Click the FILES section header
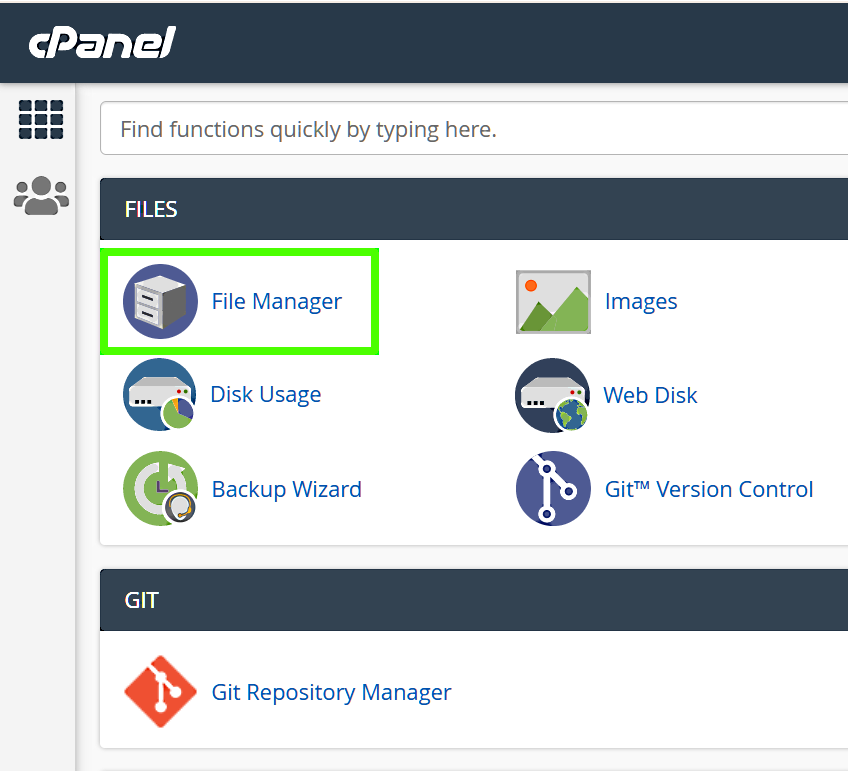 point(151,209)
